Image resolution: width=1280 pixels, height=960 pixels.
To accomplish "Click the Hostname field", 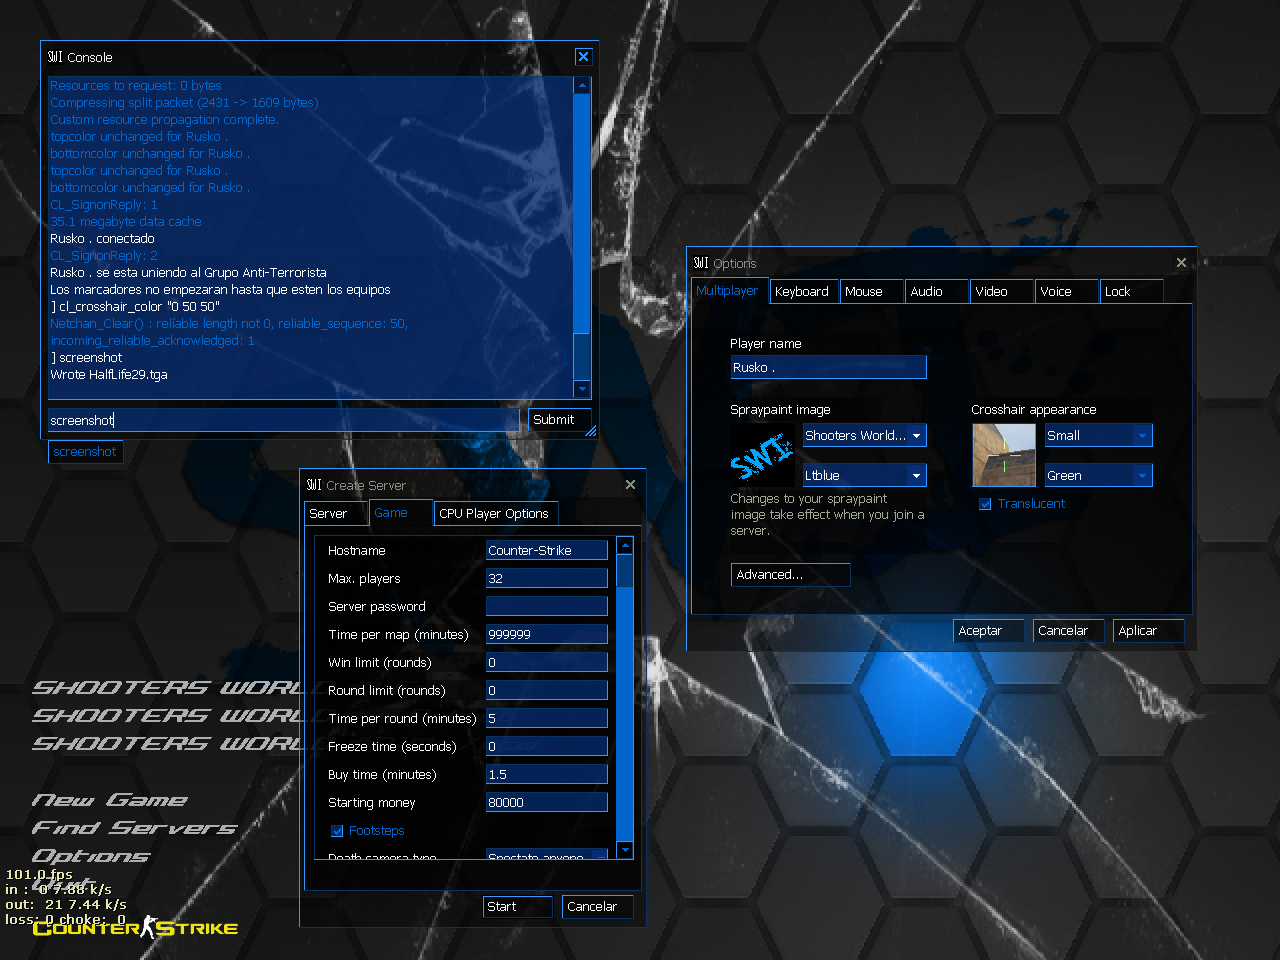I will coord(547,550).
